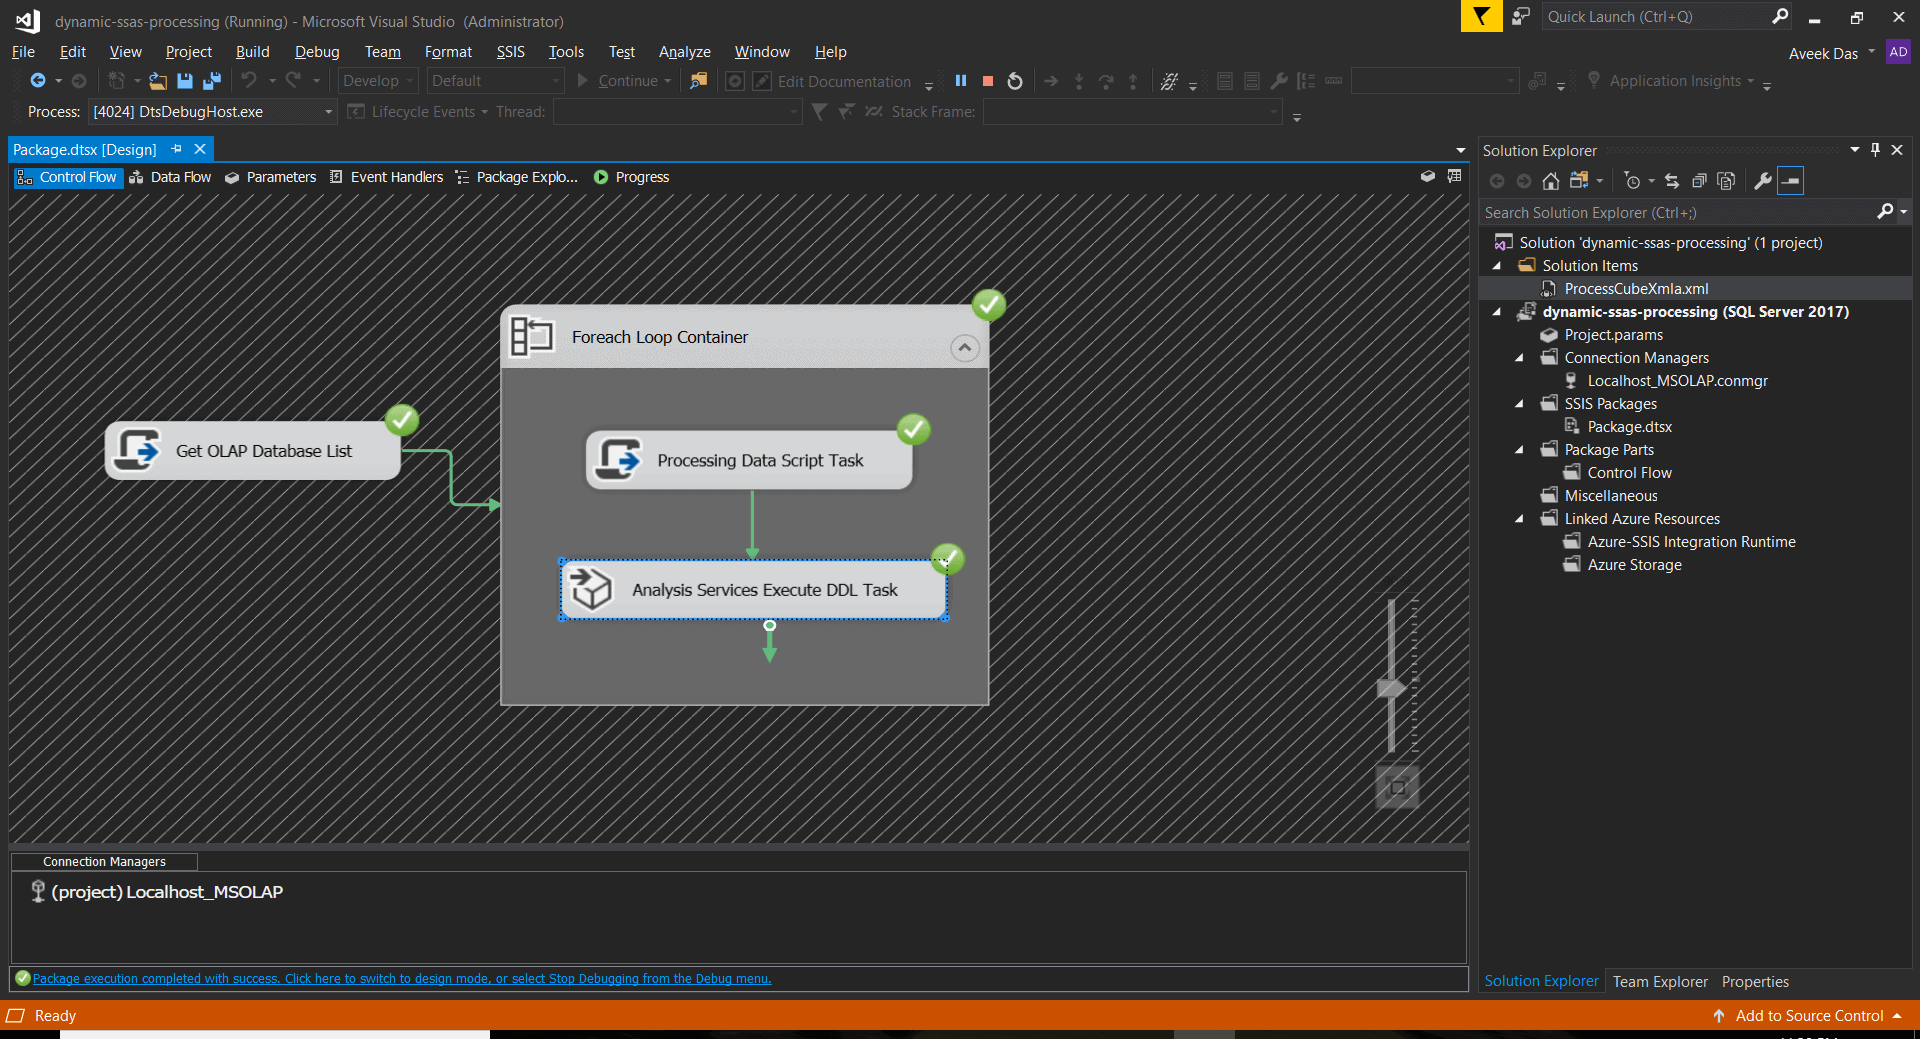Collapse the Connection Managers tree node

pyautogui.click(x=1520, y=358)
